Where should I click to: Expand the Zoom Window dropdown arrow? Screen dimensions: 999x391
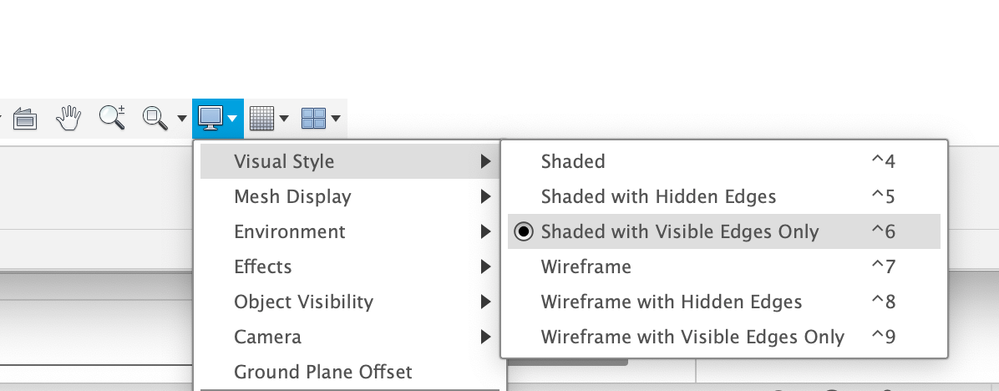point(182,118)
